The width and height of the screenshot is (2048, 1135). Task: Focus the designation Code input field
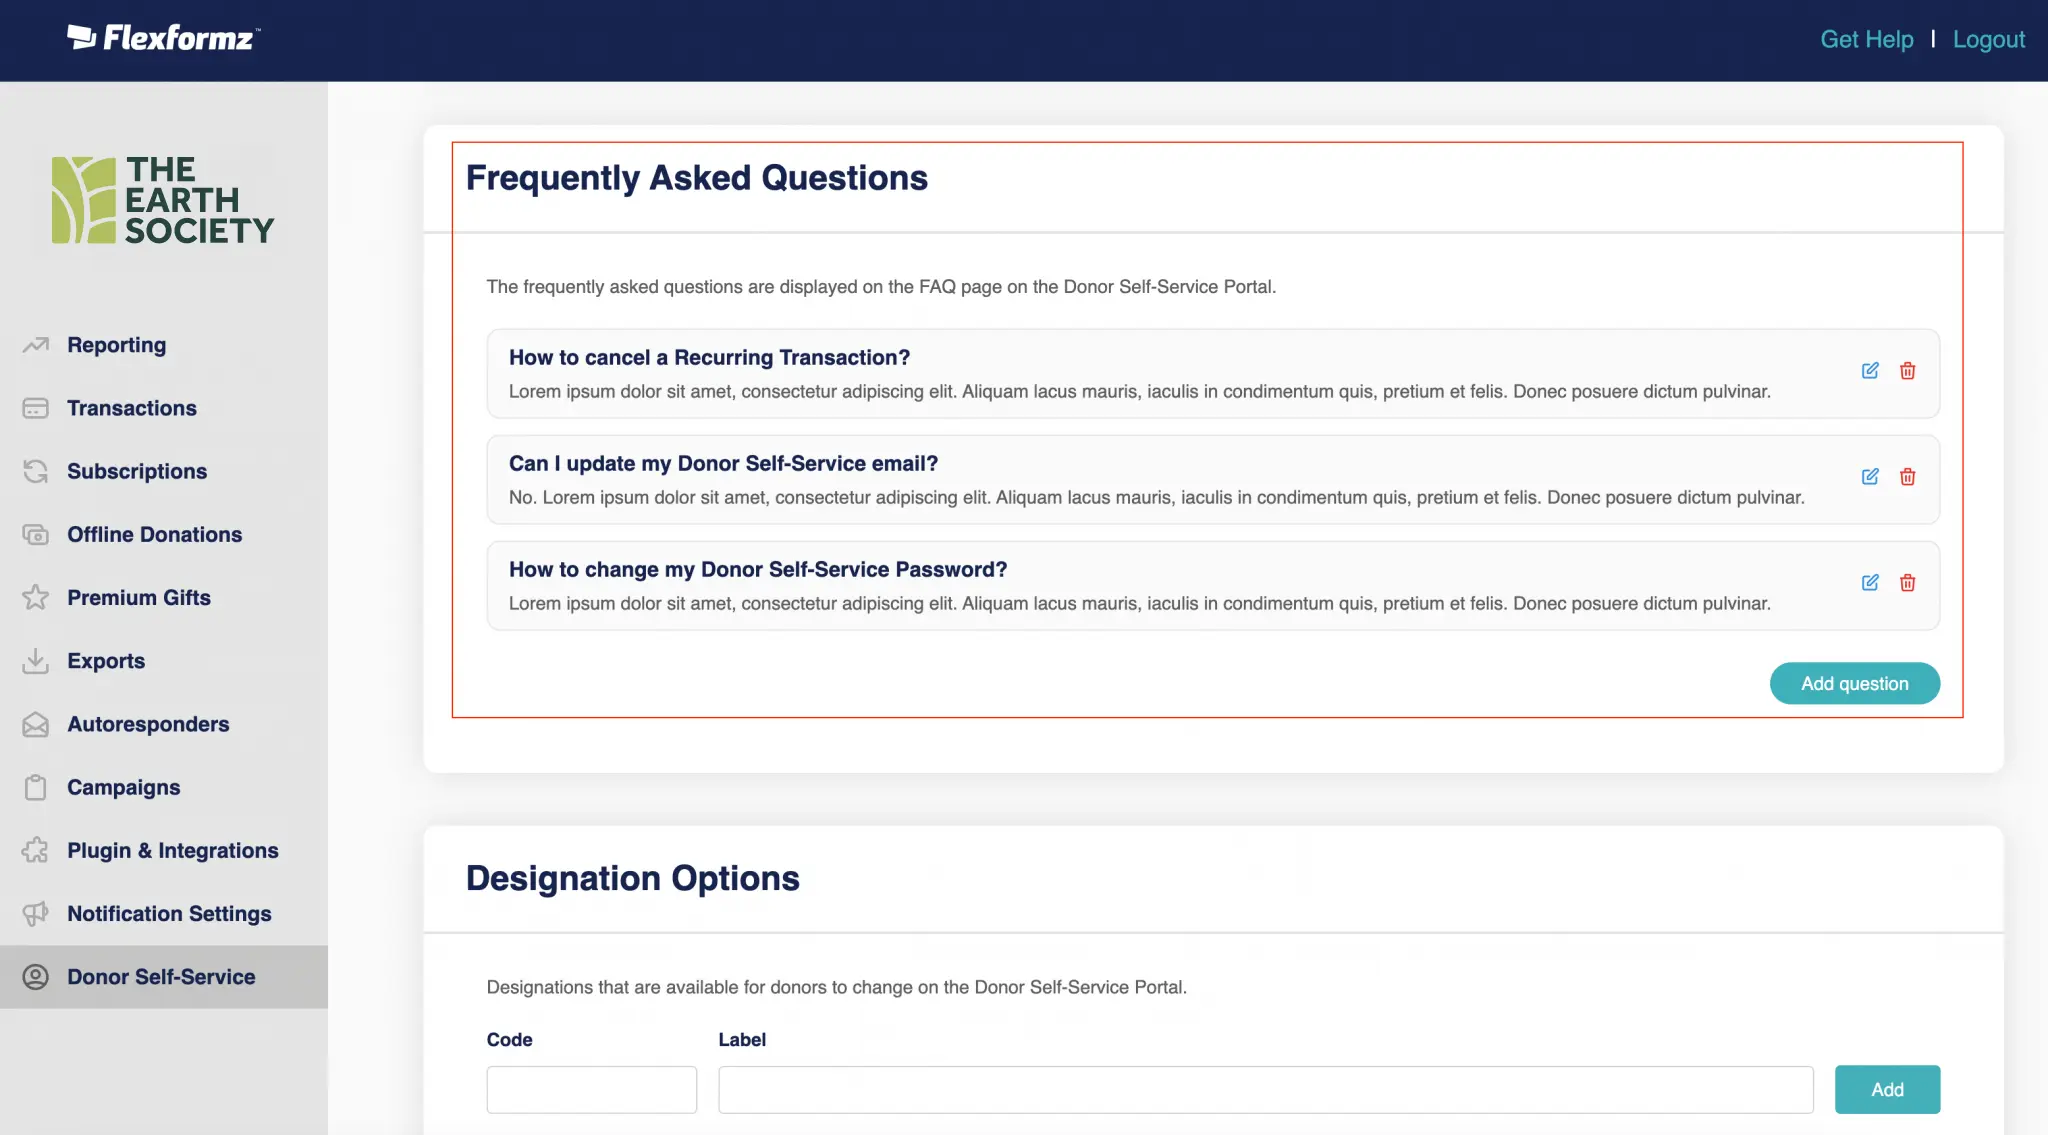pyautogui.click(x=591, y=1089)
